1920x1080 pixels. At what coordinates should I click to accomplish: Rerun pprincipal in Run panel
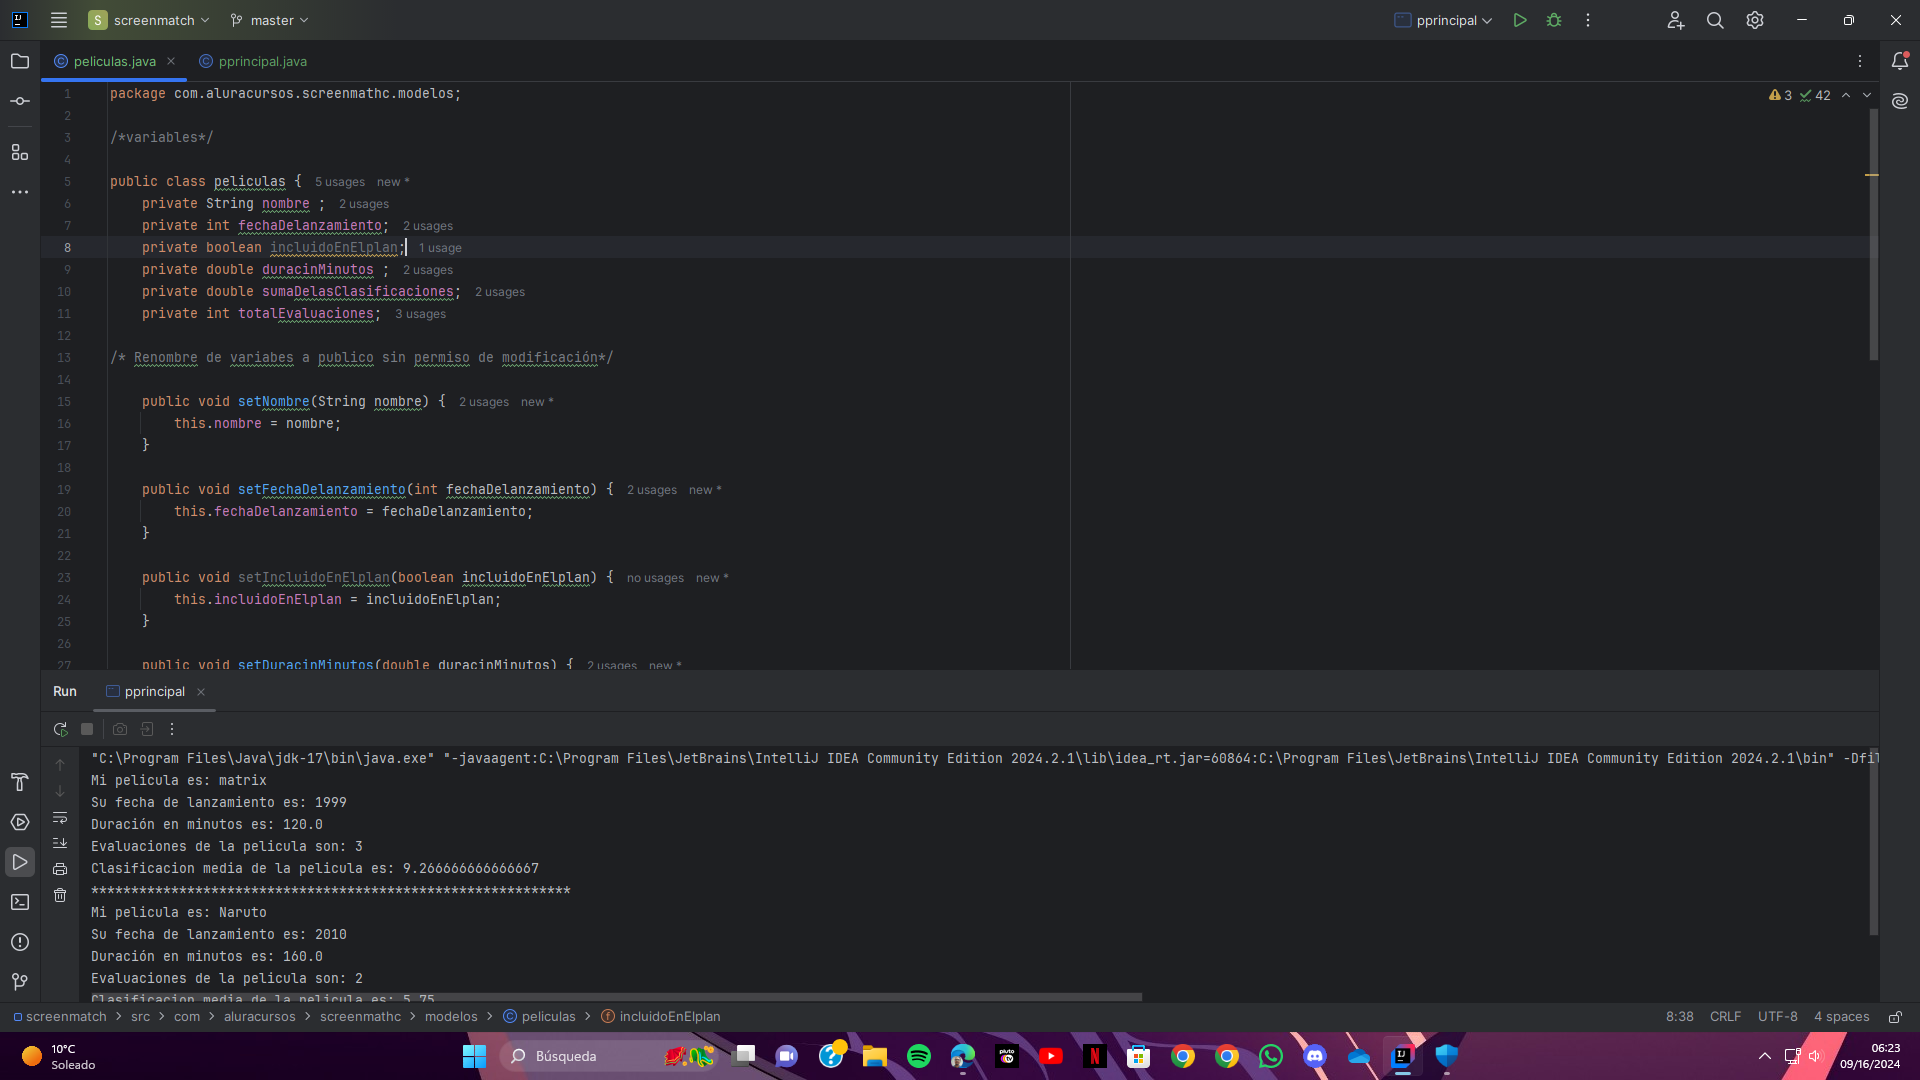point(60,729)
